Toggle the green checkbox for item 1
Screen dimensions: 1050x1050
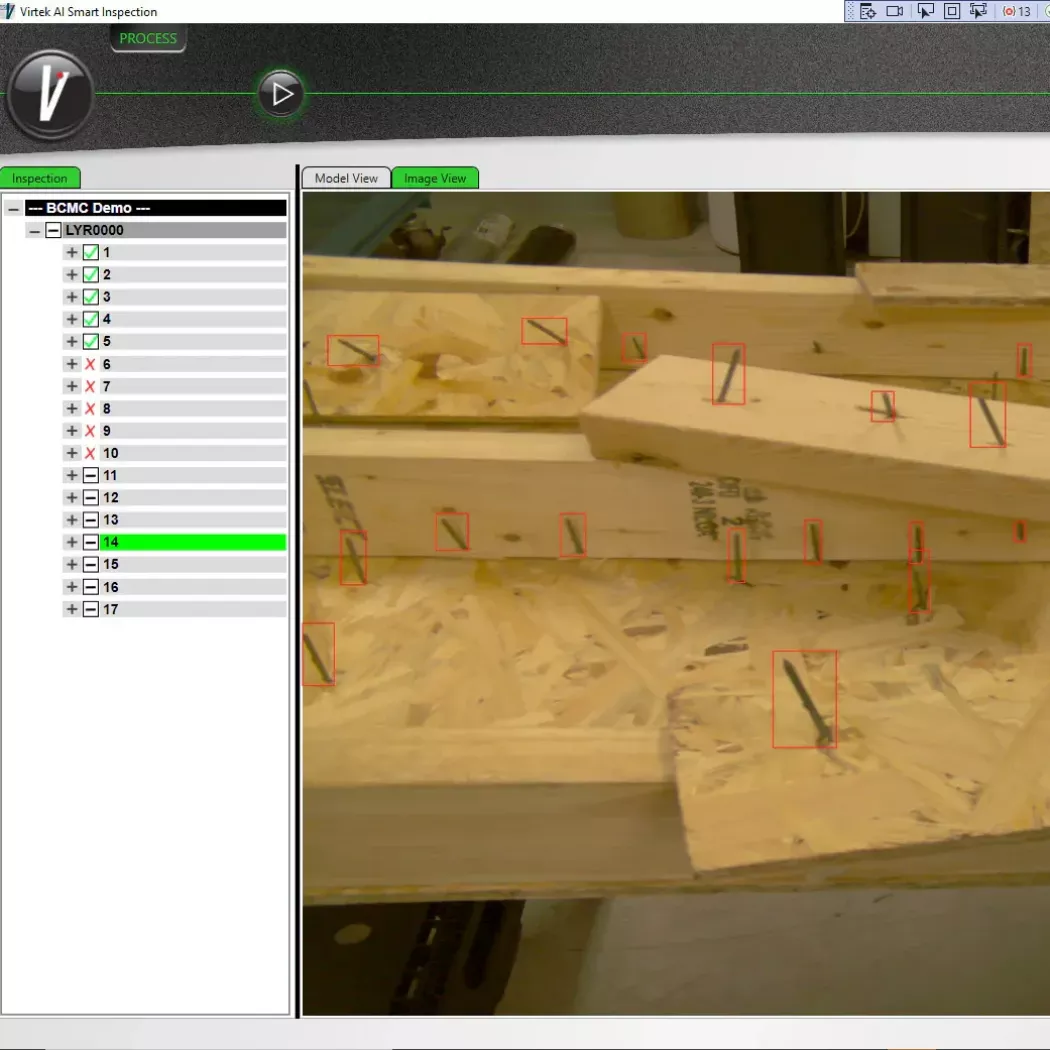pos(90,253)
